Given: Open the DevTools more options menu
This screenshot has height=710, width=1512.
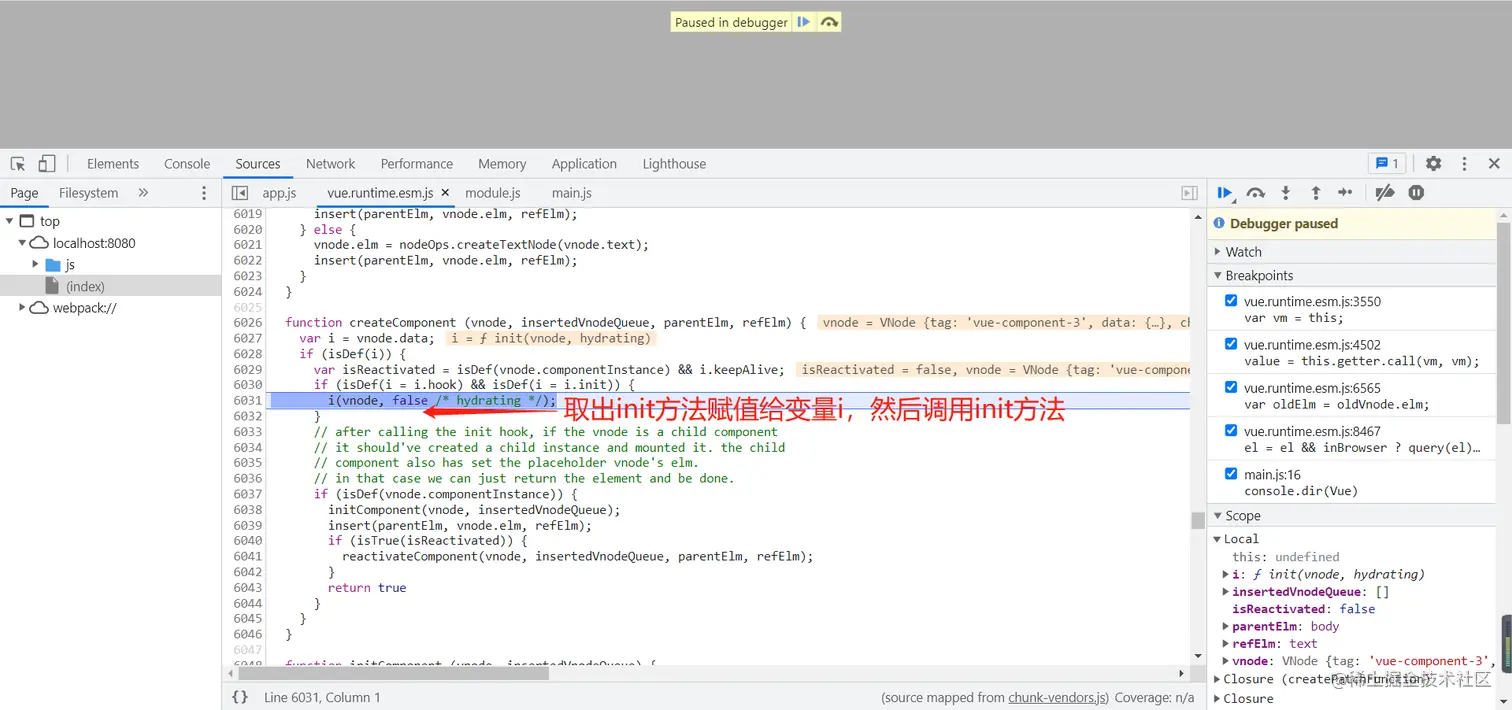Looking at the screenshot, I should pyautogui.click(x=1464, y=164).
